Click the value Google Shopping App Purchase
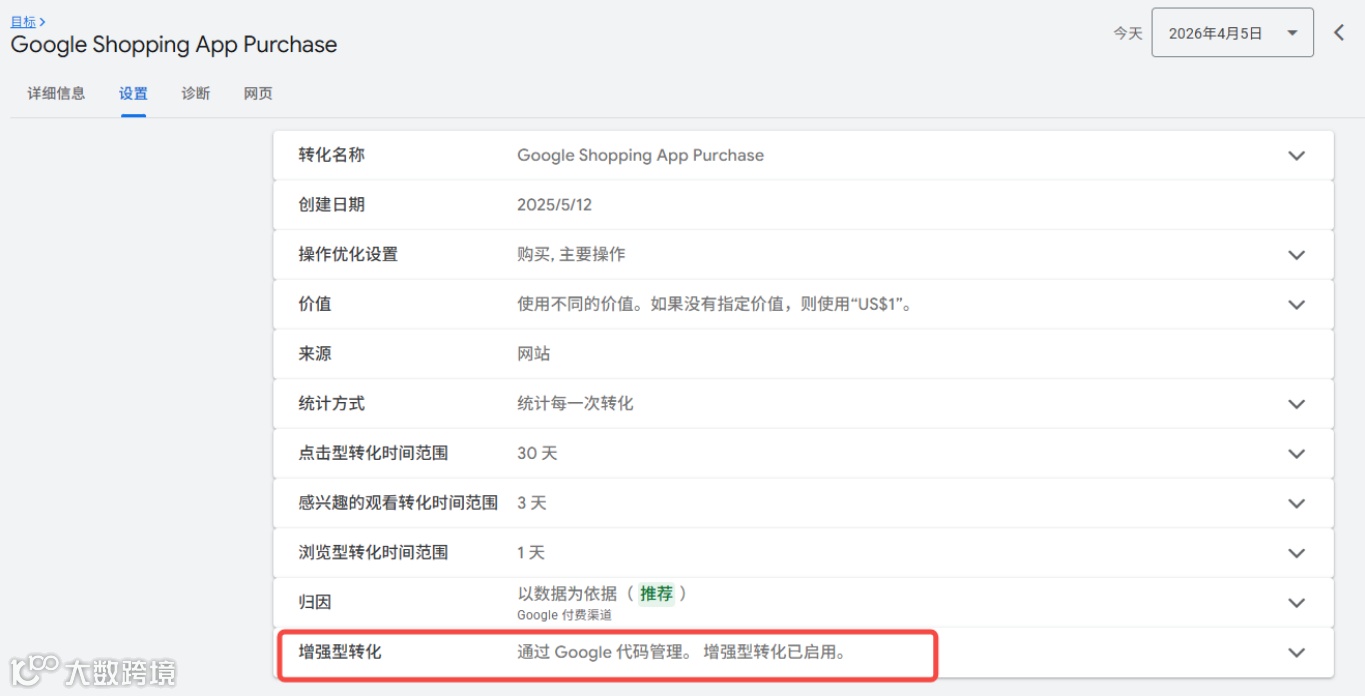This screenshot has width=1365, height=696. [640, 155]
